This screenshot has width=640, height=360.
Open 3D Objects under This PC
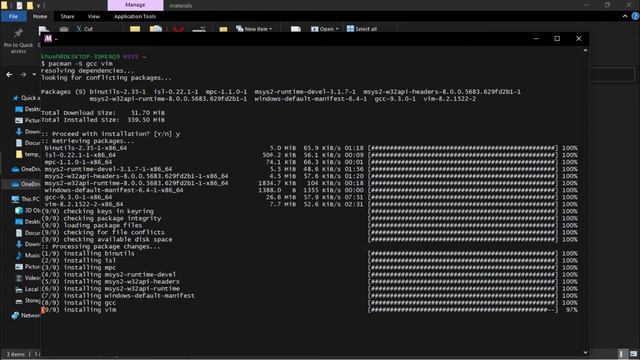pyautogui.click(x=28, y=211)
